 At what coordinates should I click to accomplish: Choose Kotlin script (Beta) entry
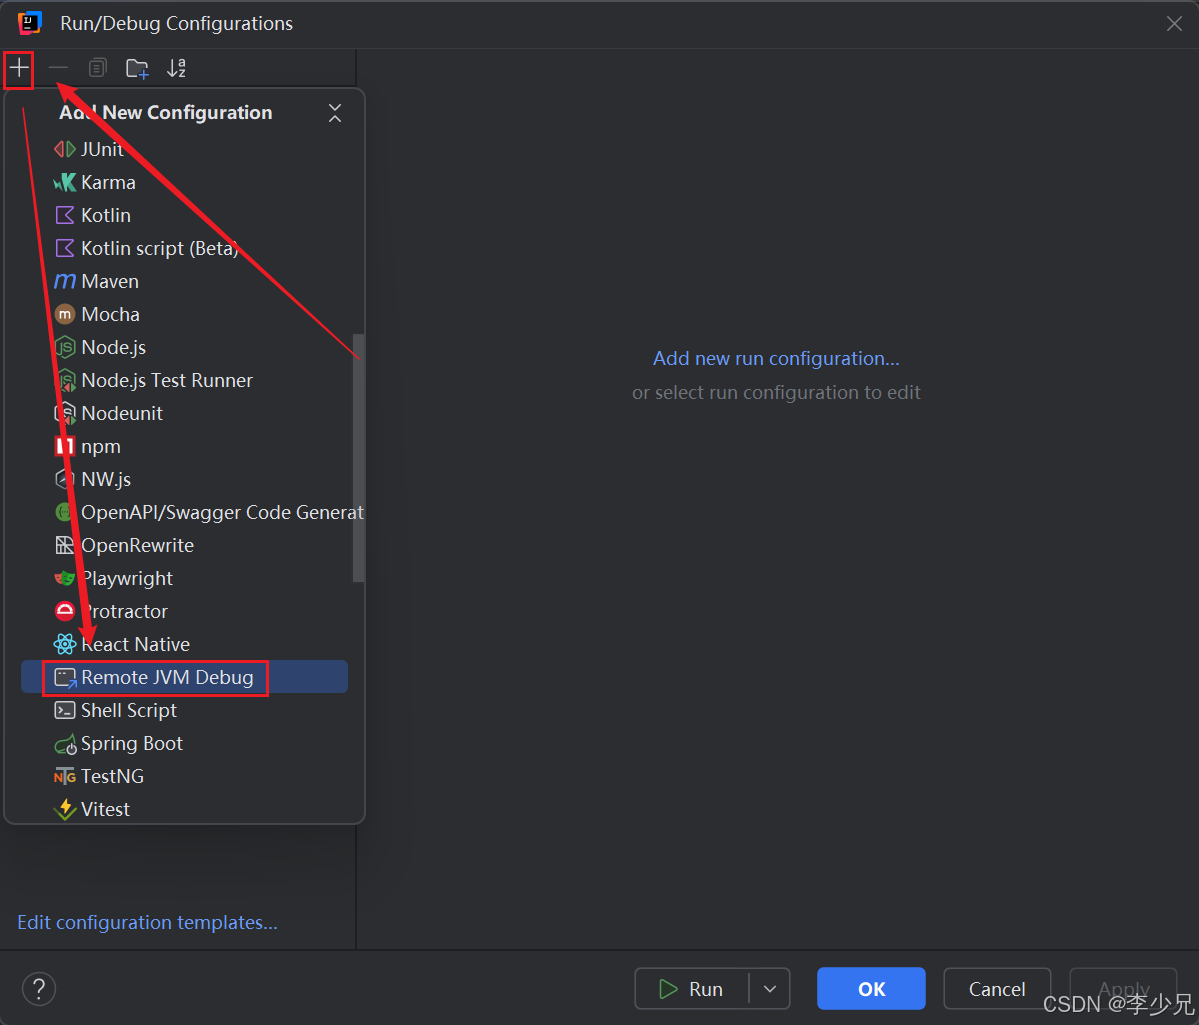coord(184,248)
